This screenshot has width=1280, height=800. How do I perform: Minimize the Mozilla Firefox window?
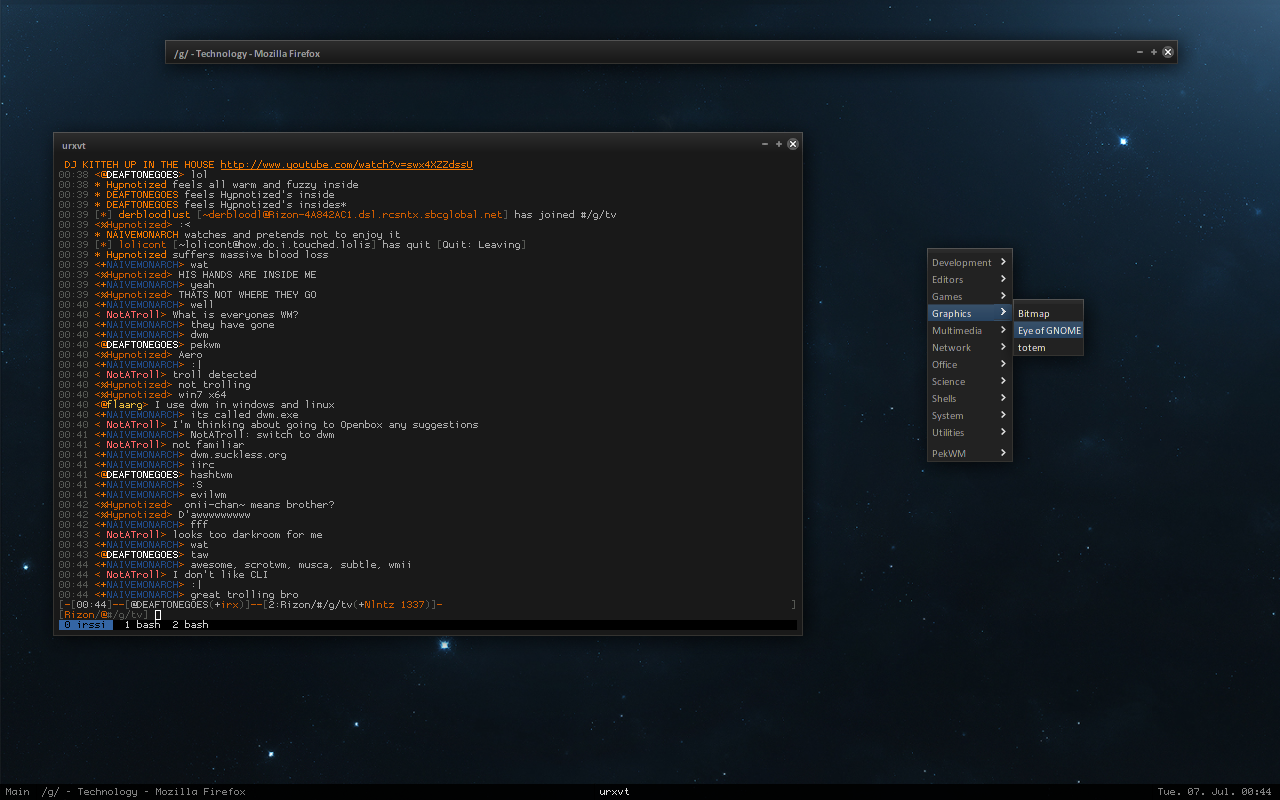(1140, 52)
